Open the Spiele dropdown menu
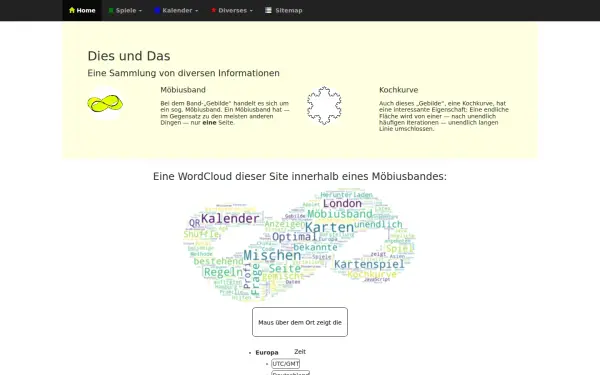The image size is (600, 375). point(125,10)
